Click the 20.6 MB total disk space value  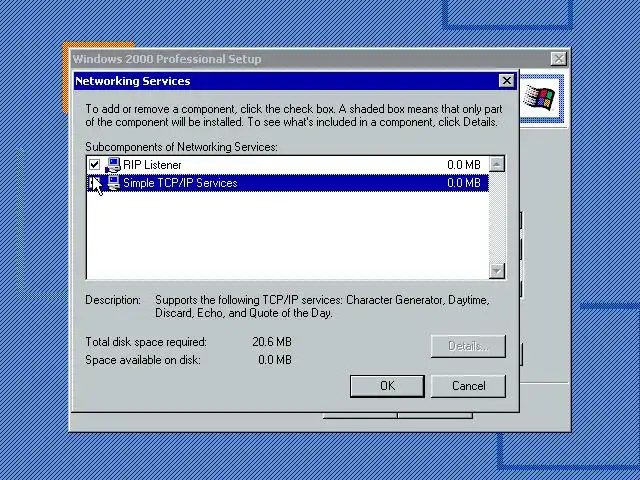pos(272,342)
